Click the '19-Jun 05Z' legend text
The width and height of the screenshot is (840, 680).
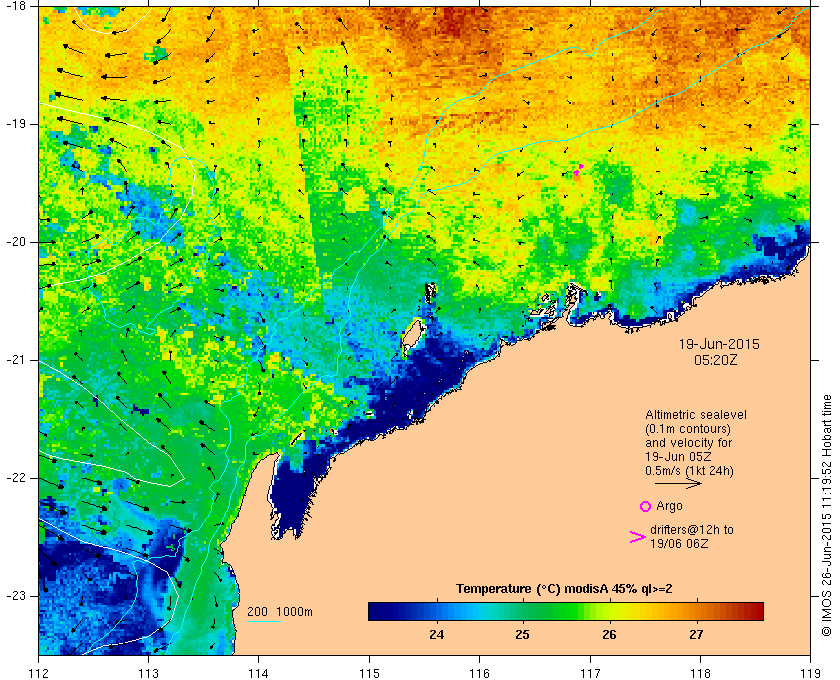(678, 457)
